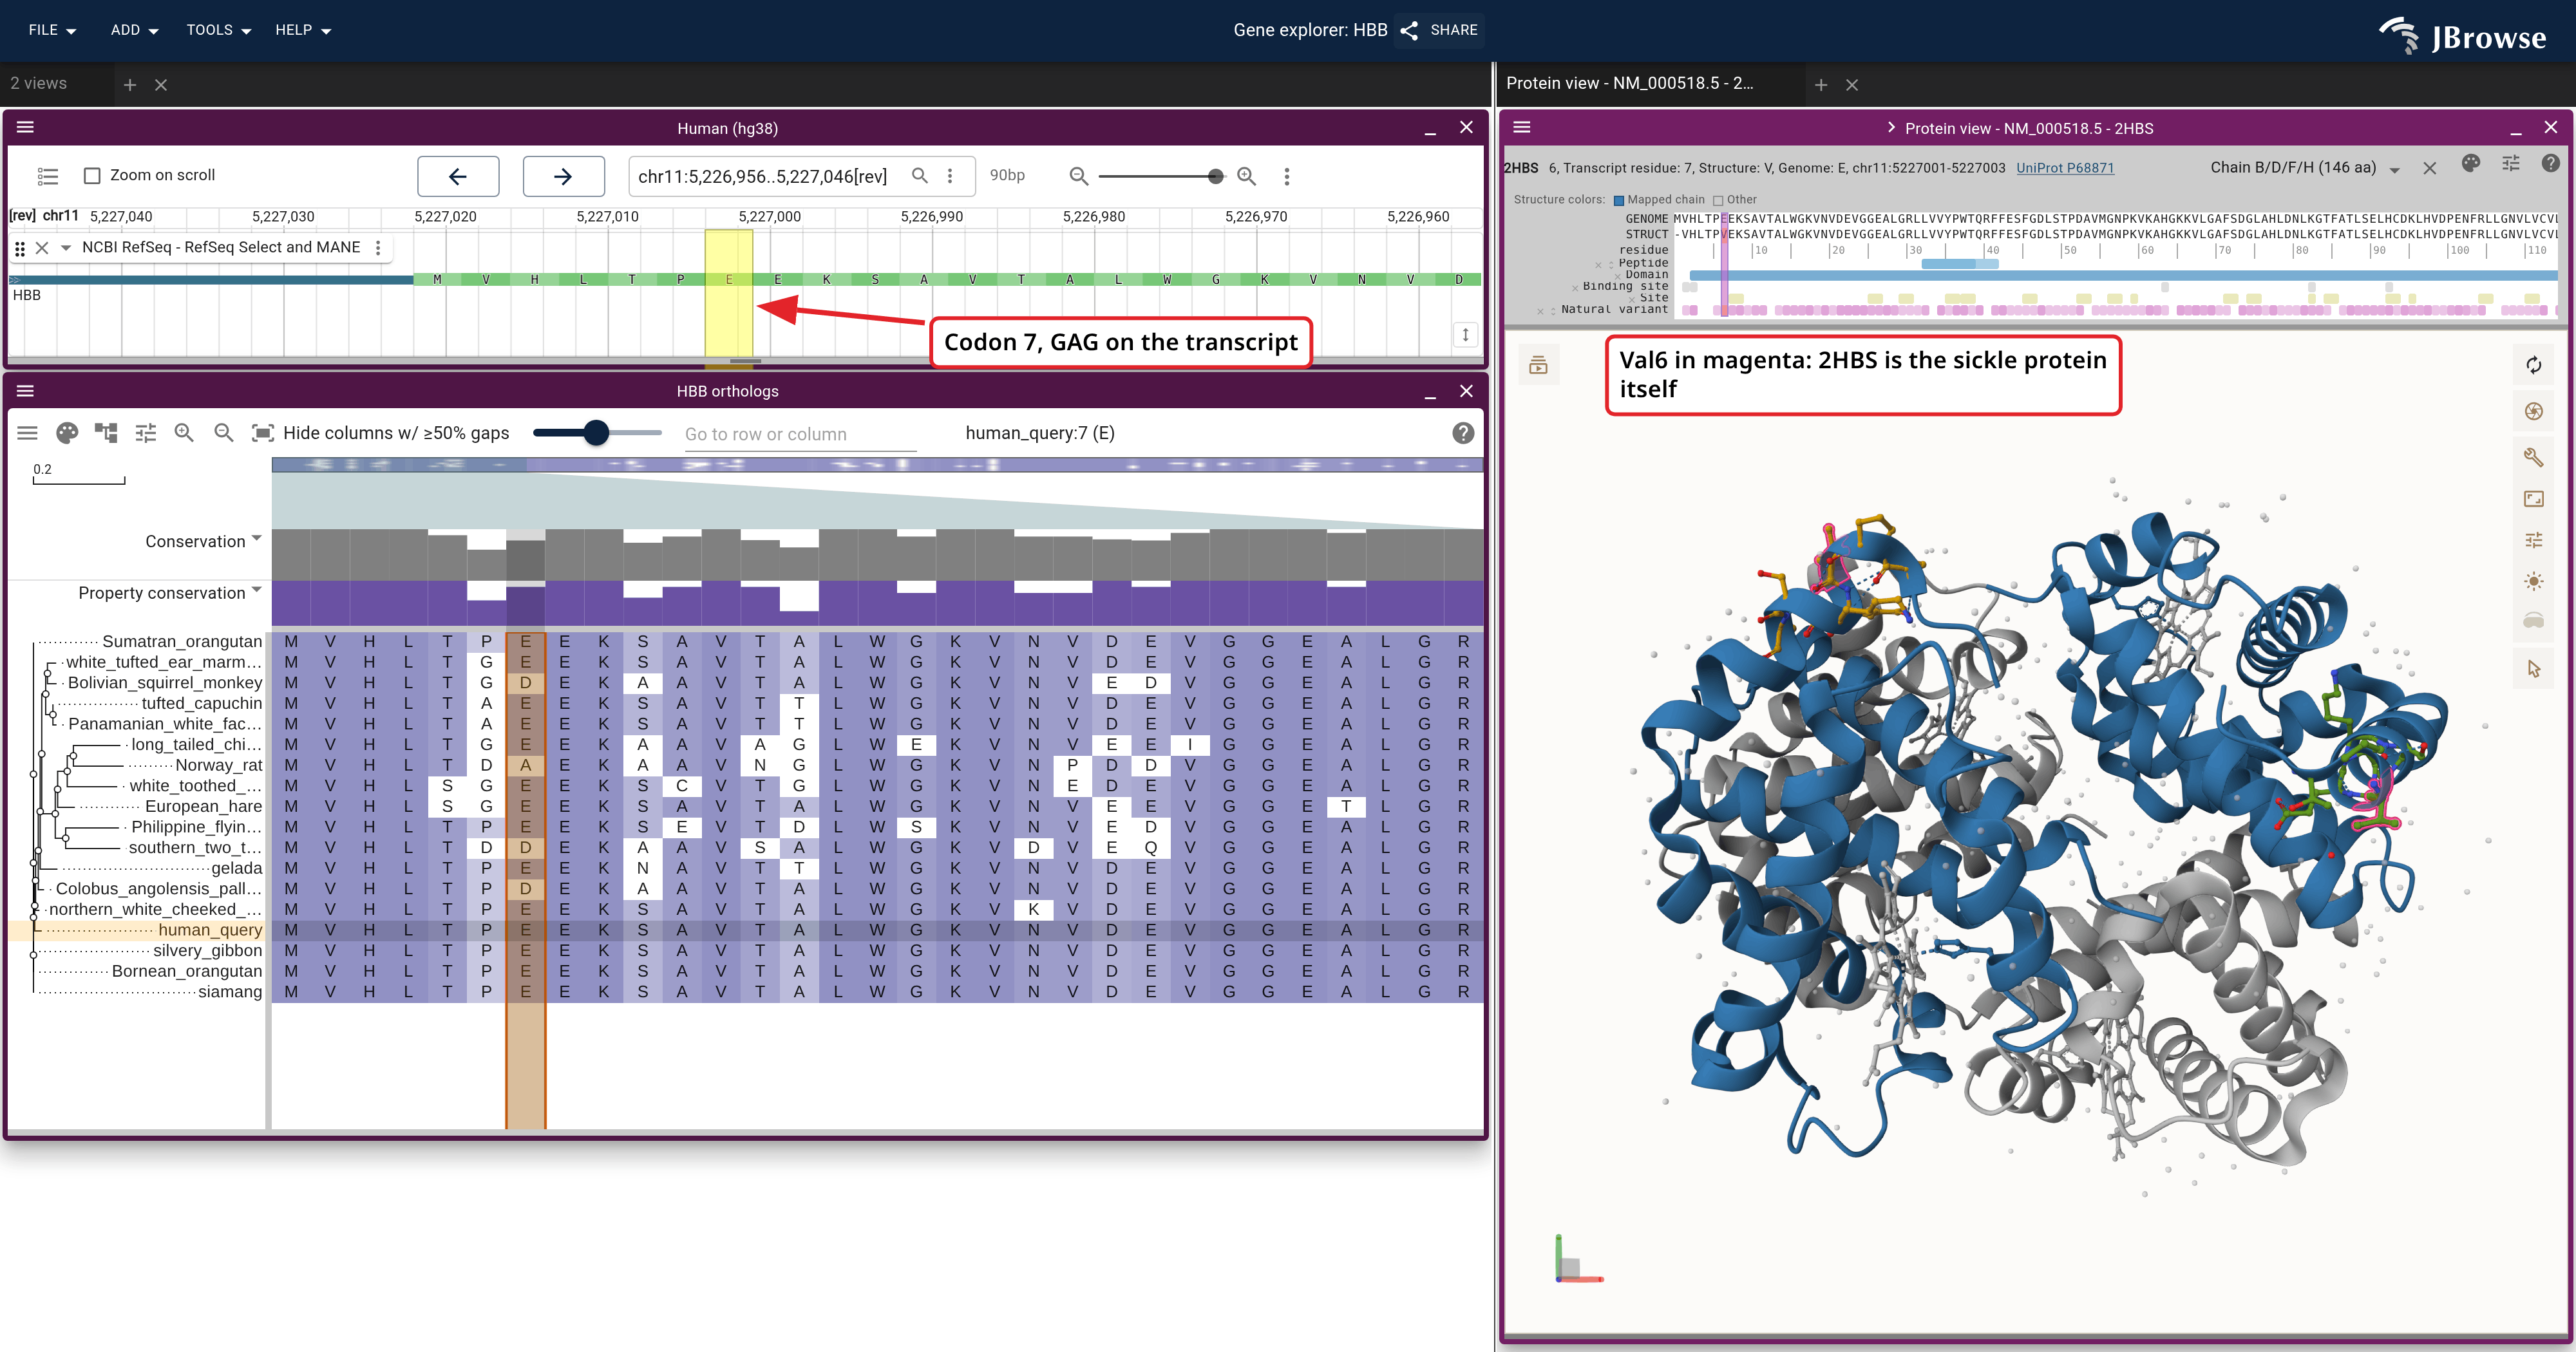Open the screenshot/snapshot tool in the structure viewer
The height and width of the screenshot is (1352, 2576).
coord(2533,411)
